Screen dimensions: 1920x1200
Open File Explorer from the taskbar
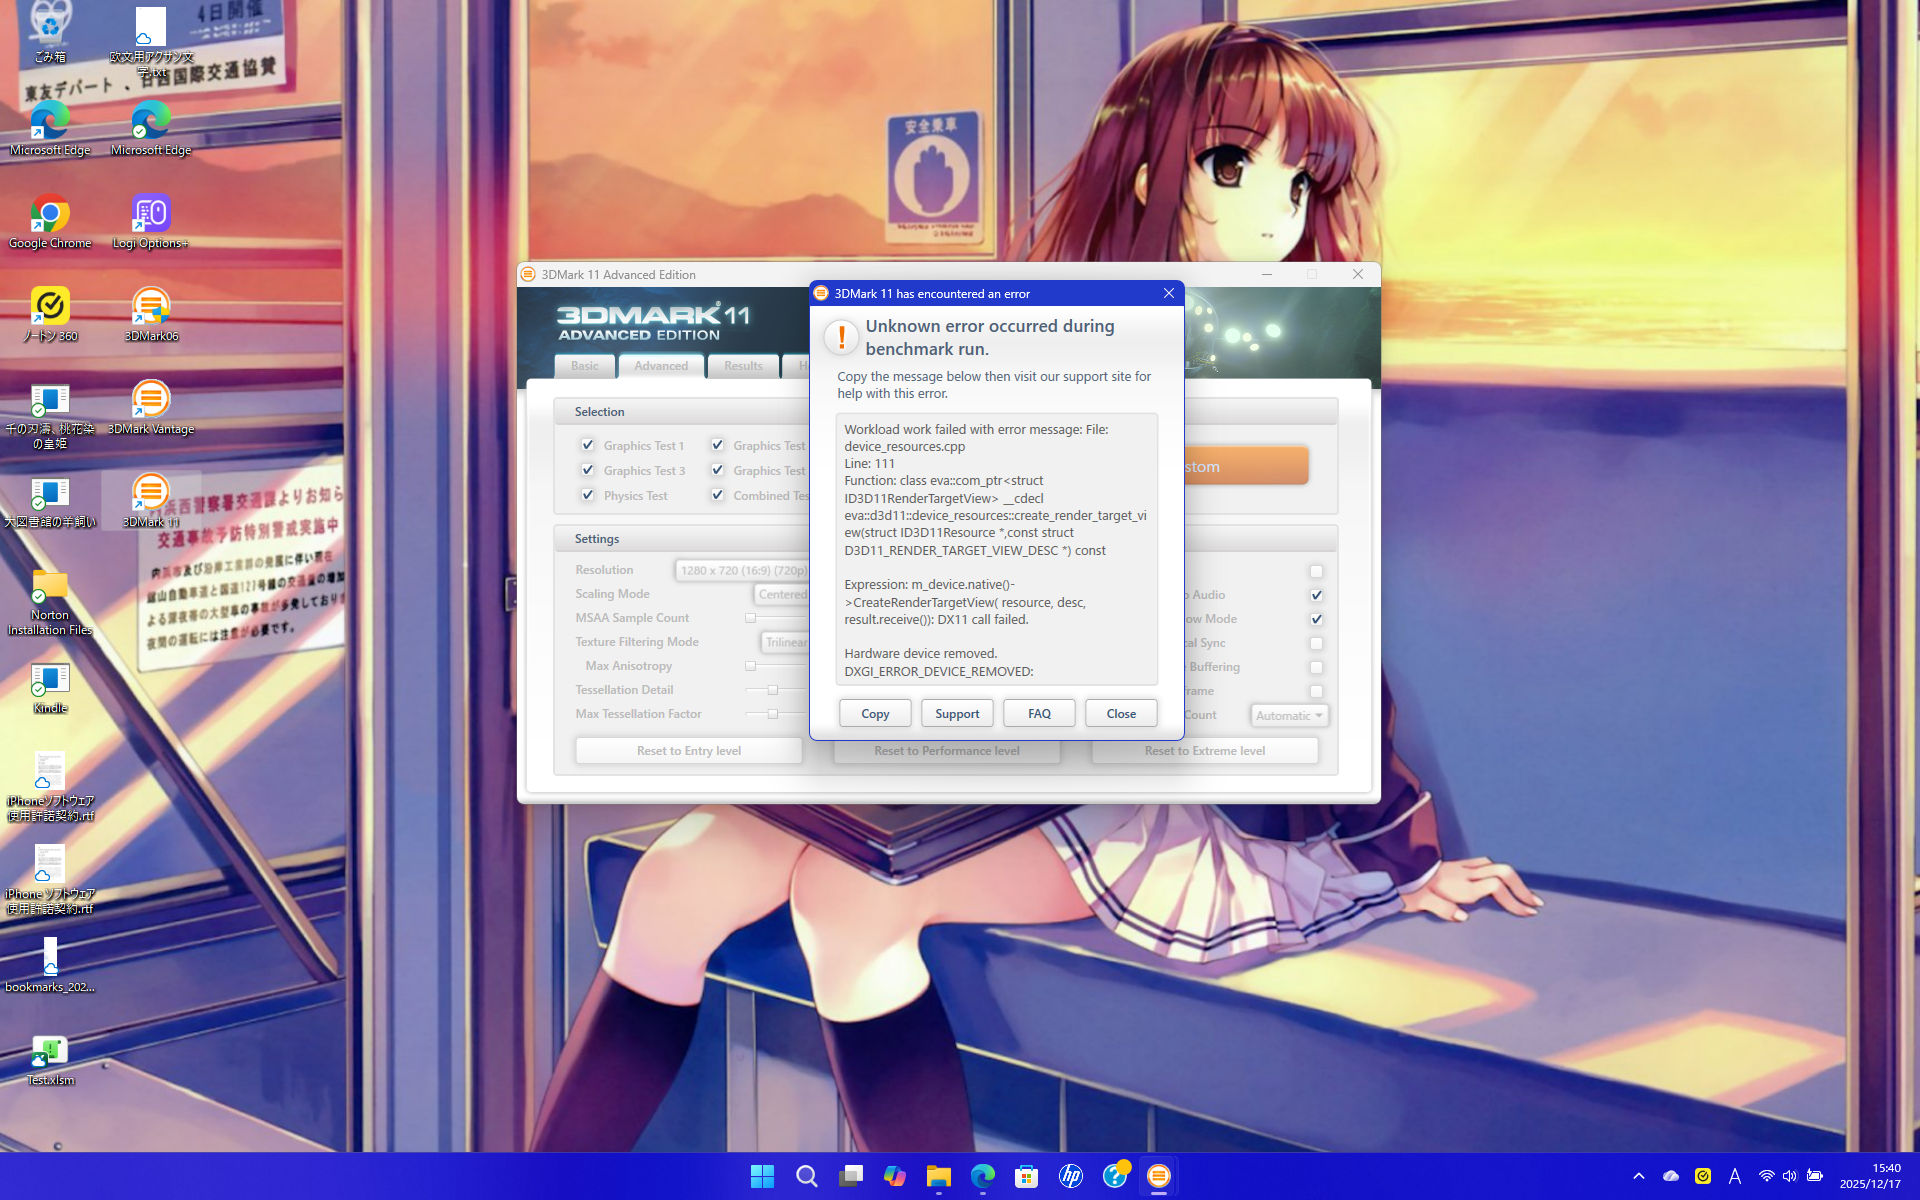click(x=938, y=1176)
